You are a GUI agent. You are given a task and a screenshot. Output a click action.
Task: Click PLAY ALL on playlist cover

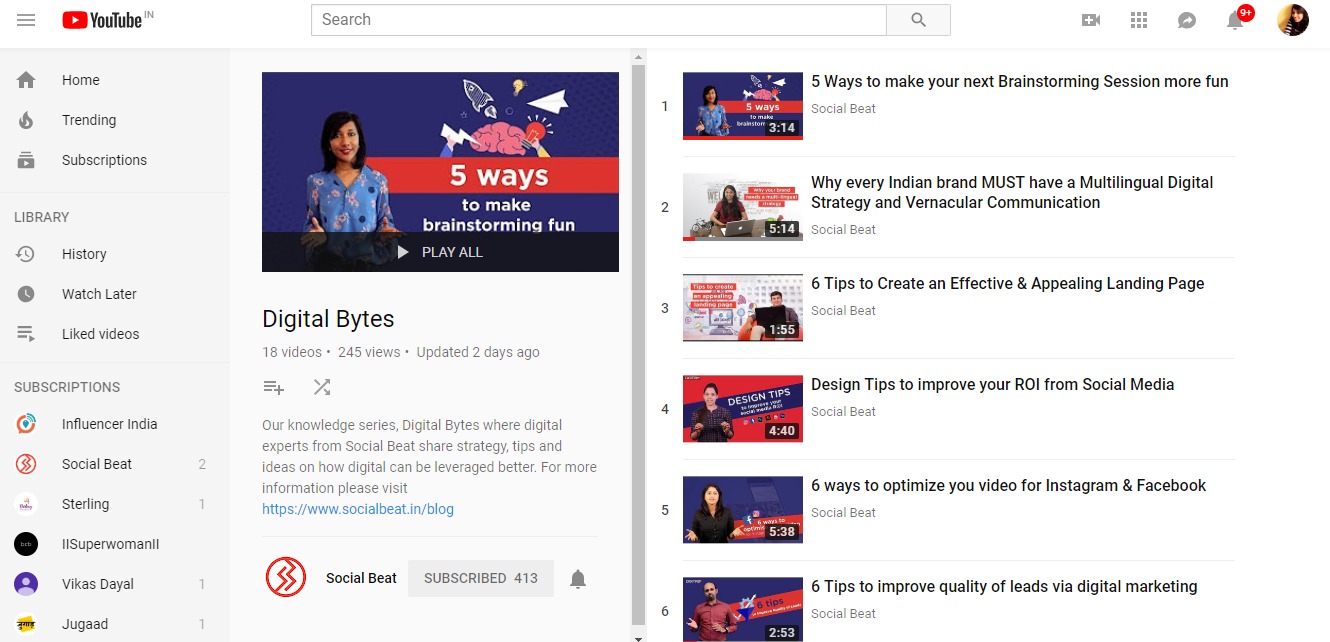tap(440, 252)
